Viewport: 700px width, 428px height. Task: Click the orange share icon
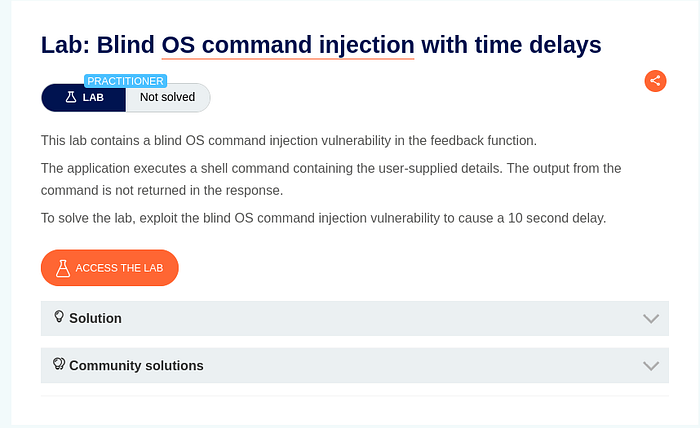655,81
